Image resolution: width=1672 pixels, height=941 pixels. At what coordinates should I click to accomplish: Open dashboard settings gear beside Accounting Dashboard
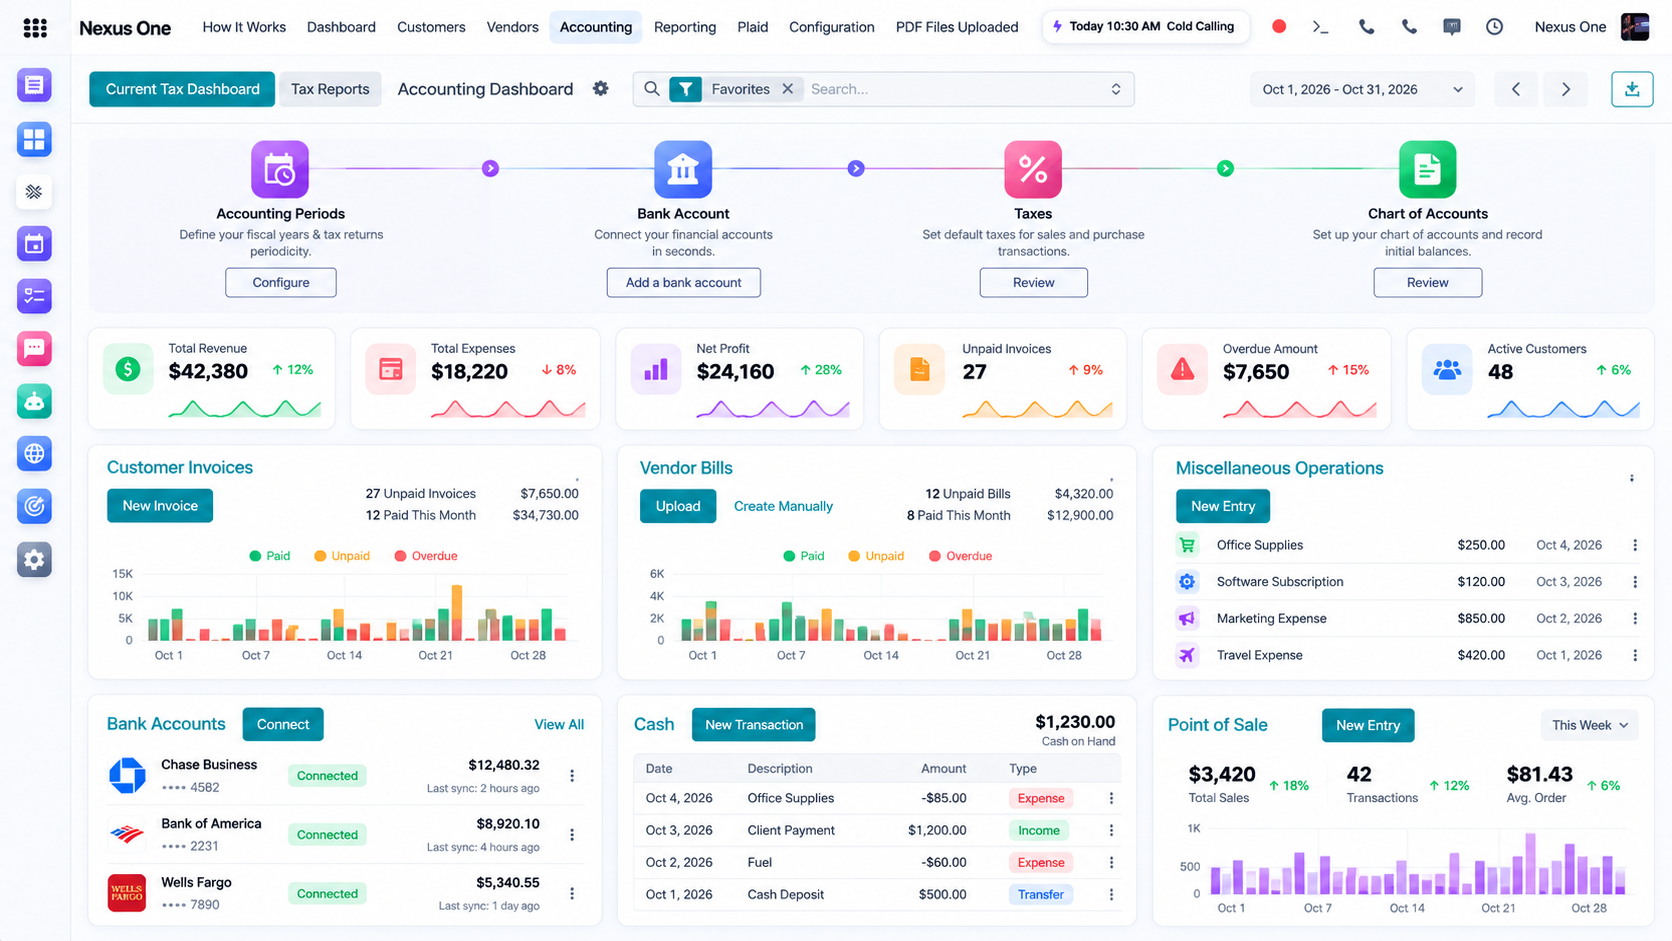click(600, 88)
